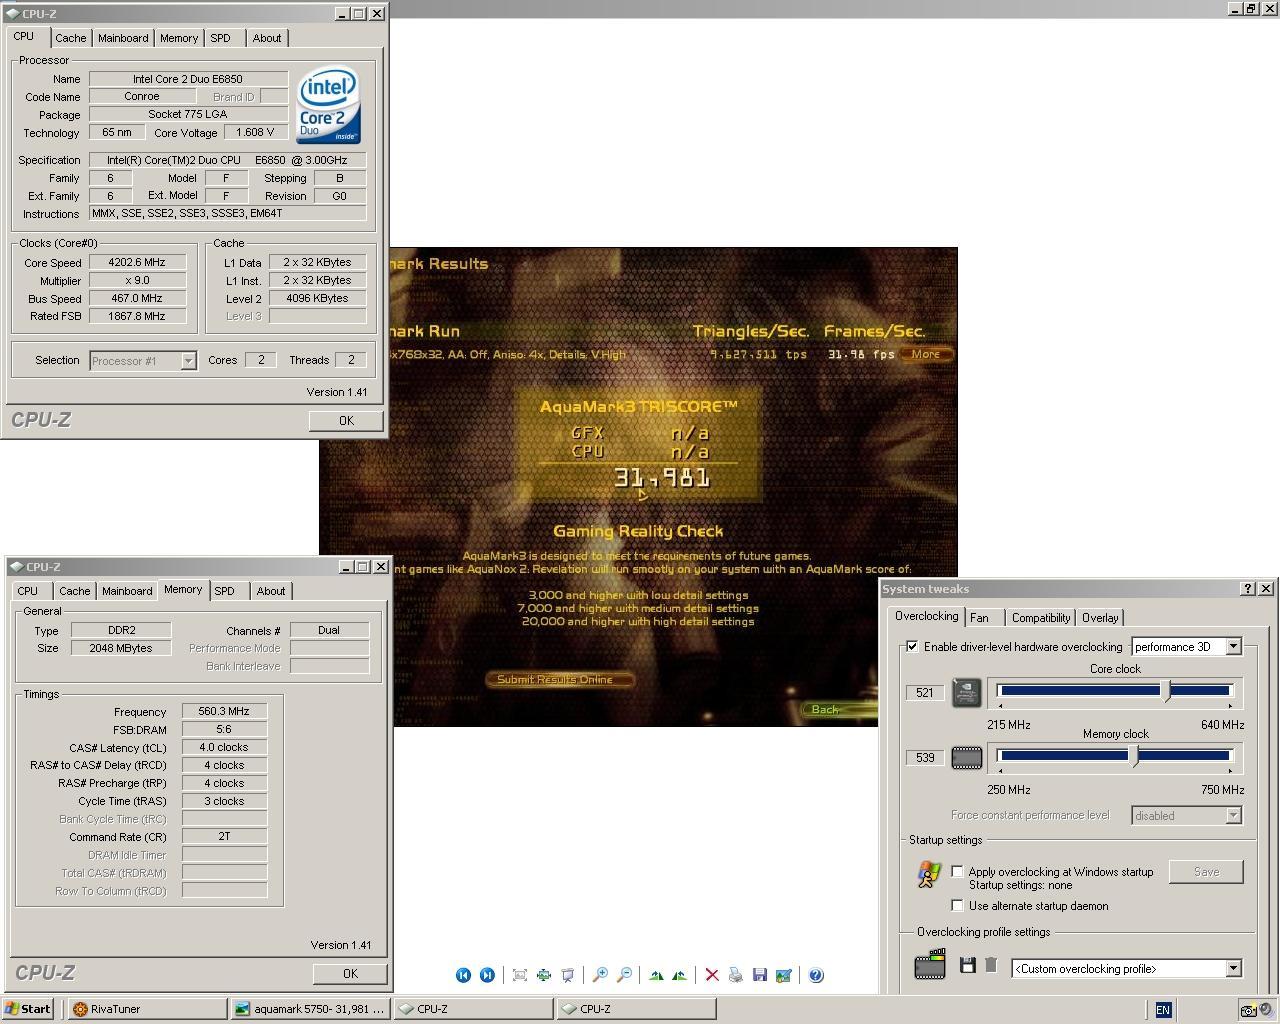Screen dimensions: 1280x1024
Task: Open viewer help question mark icon
Action: tap(816, 975)
